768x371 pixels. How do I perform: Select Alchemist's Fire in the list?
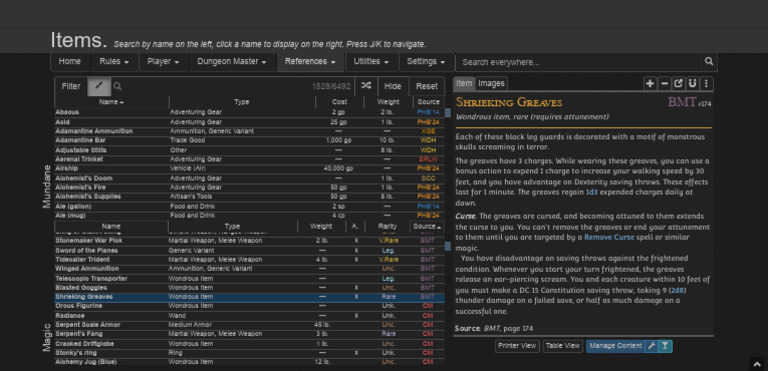coord(249,187)
